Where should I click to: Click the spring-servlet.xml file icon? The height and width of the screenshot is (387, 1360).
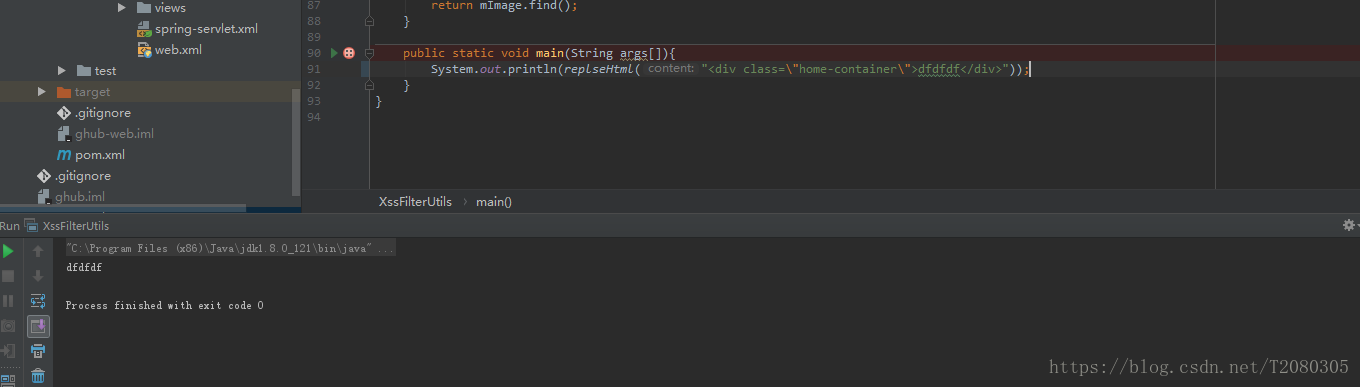point(144,29)
